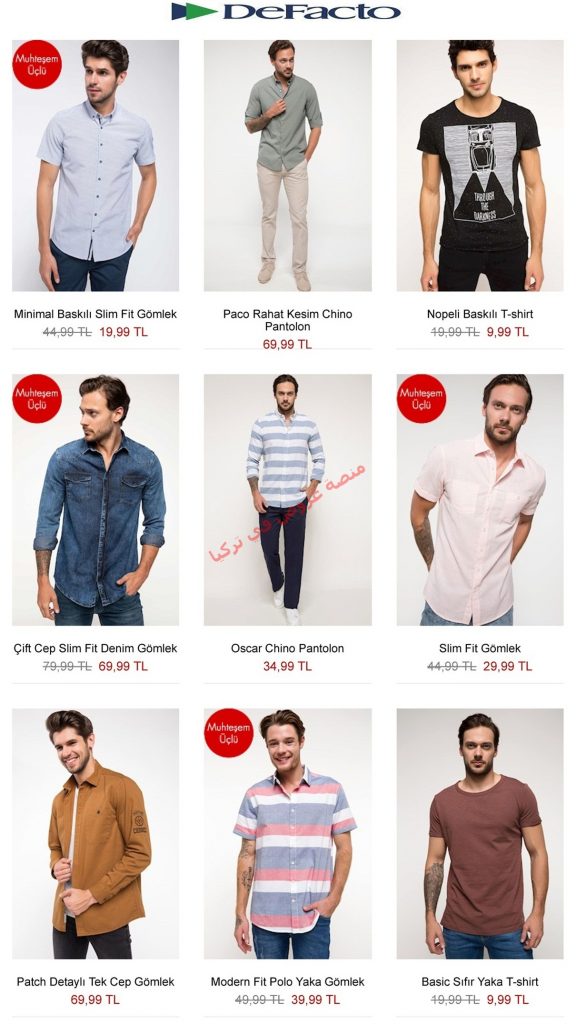
Task: Open the pink Slim Fit Gömlek photo
Action: point(480,500)
